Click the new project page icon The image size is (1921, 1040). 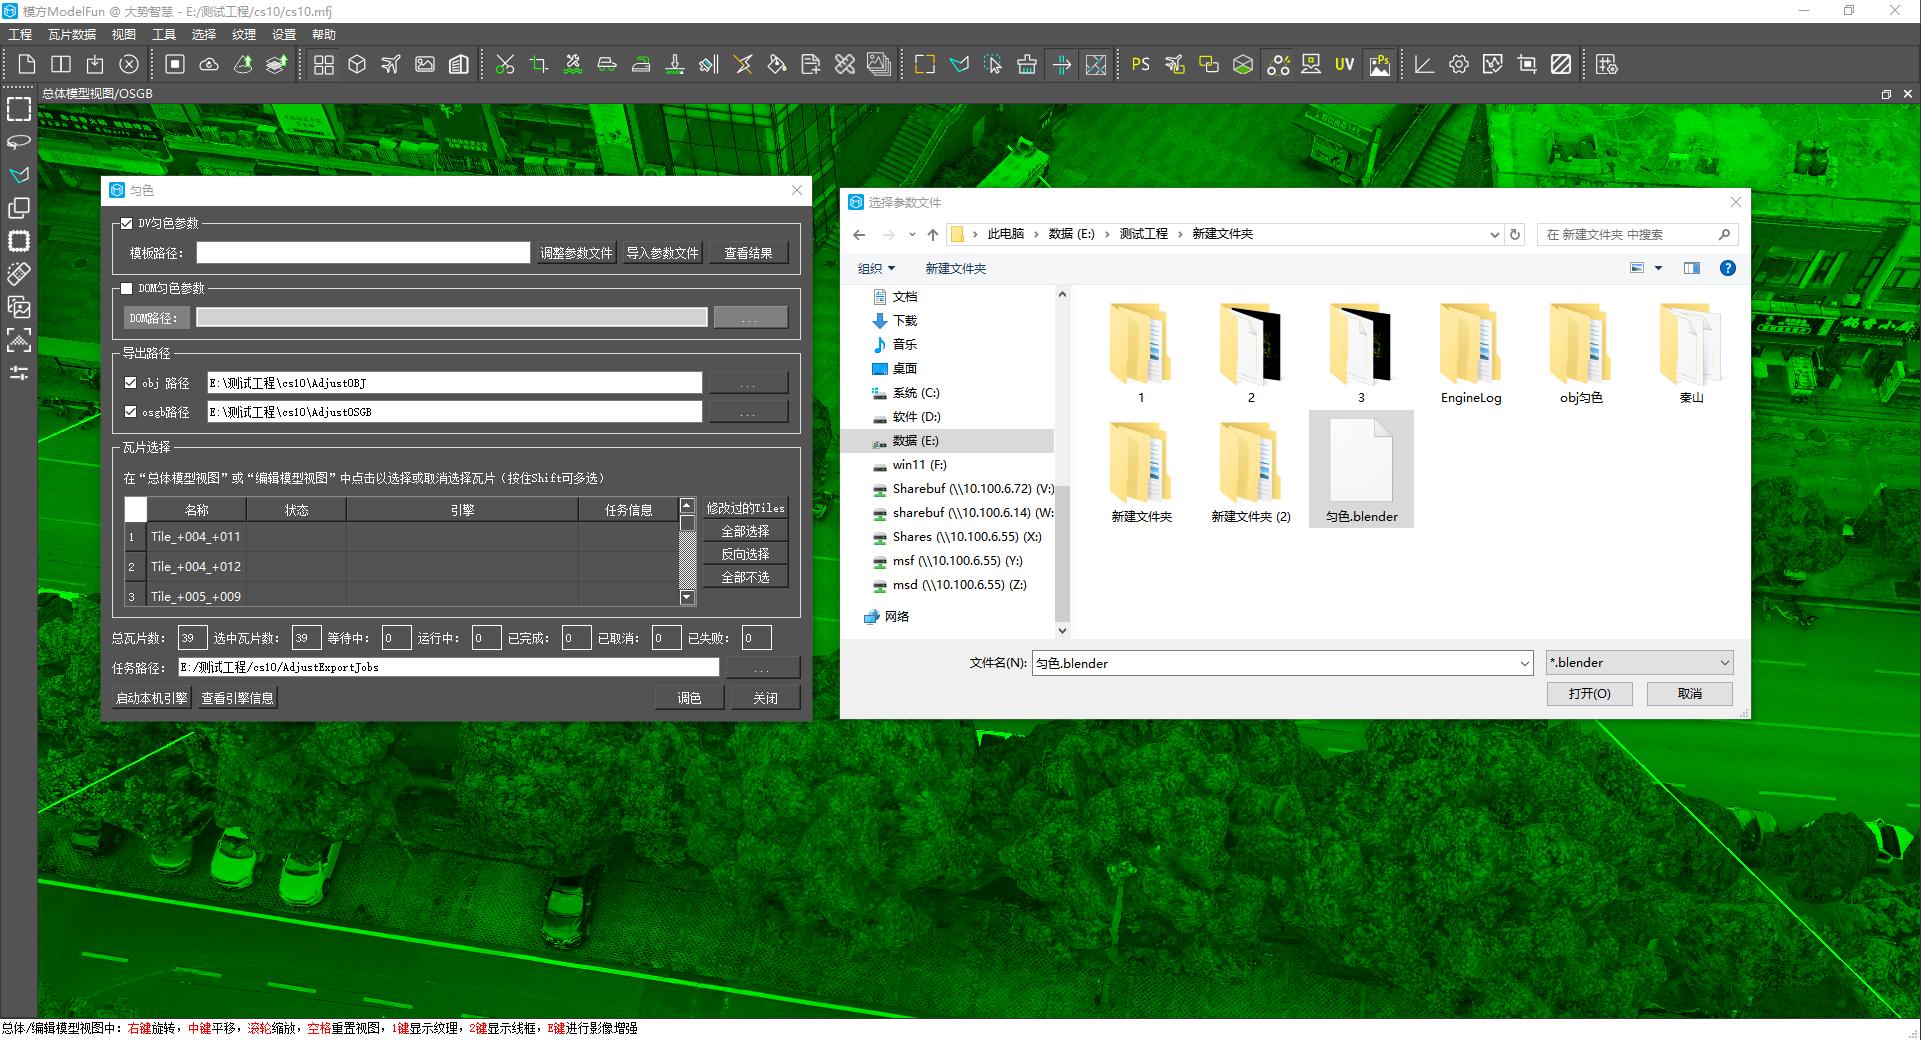point(27,65)
